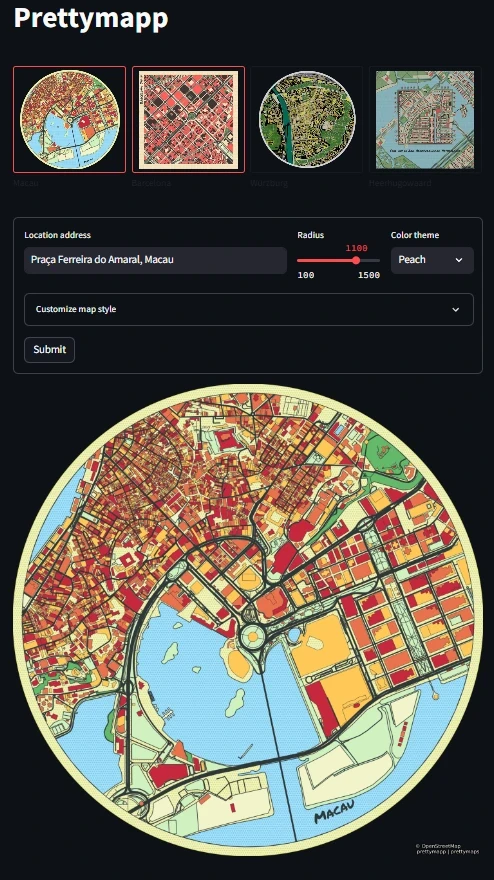The image size is (494, 880).
Task: Click the MACAU handwritten label on the map
Action: 335,812
